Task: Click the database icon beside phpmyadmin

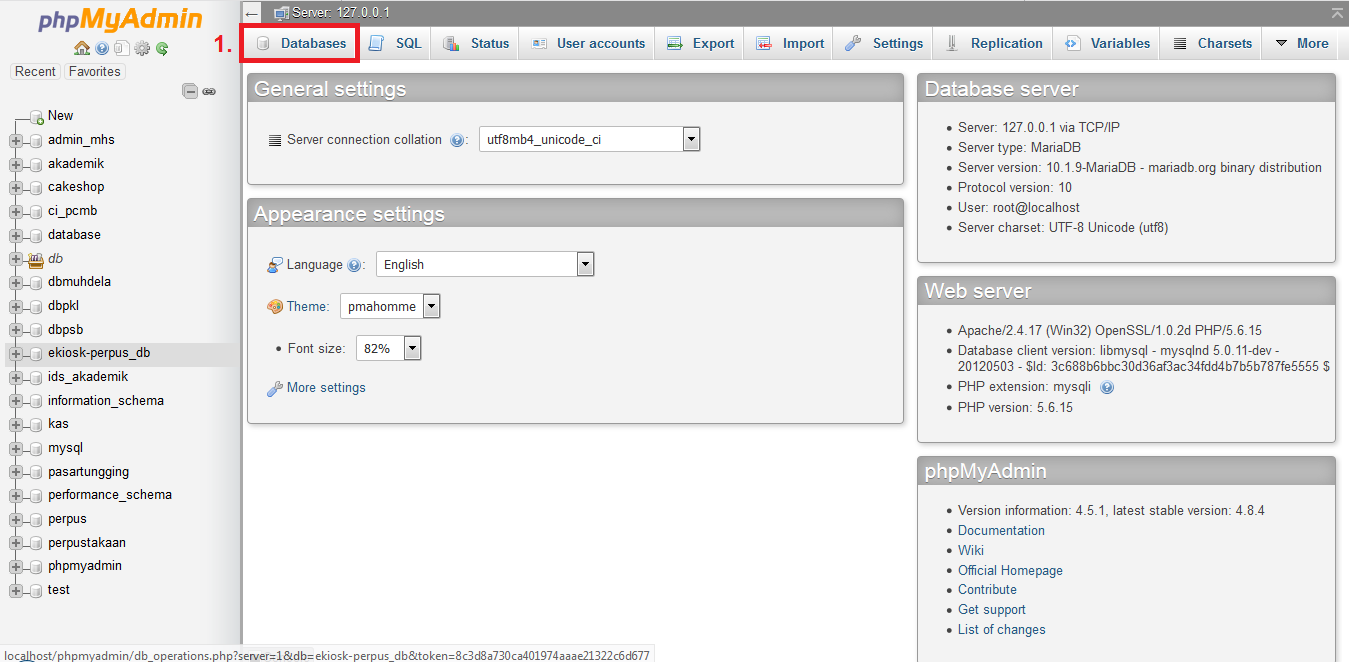Action: point(36,566)
